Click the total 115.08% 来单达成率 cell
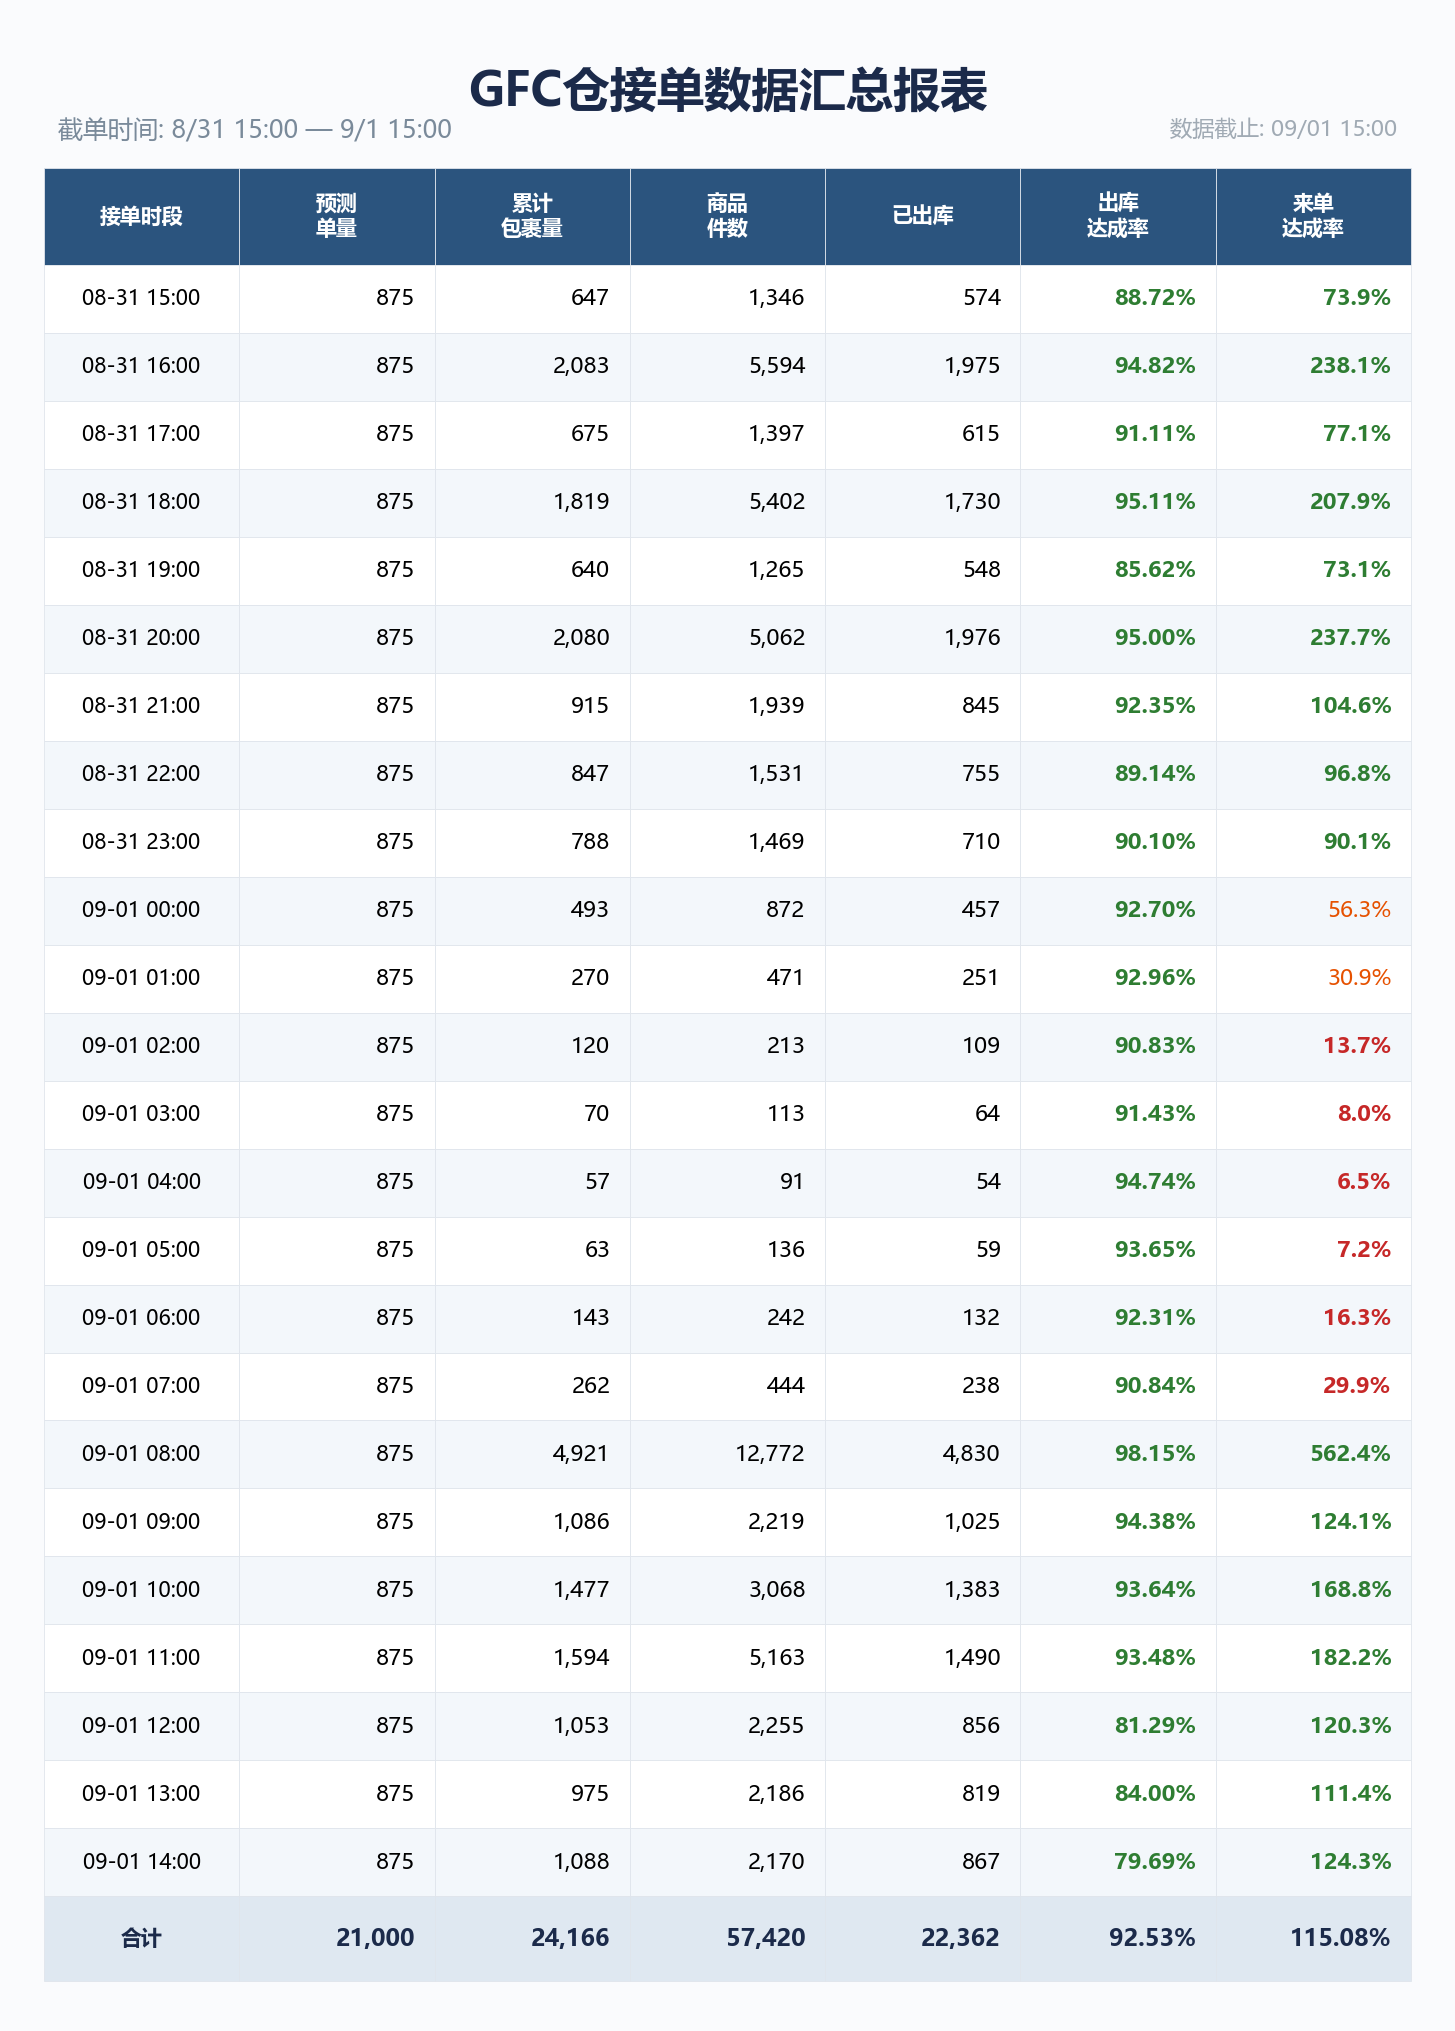This screenshot has width=1455, height=2031. coord(1340,1938)
